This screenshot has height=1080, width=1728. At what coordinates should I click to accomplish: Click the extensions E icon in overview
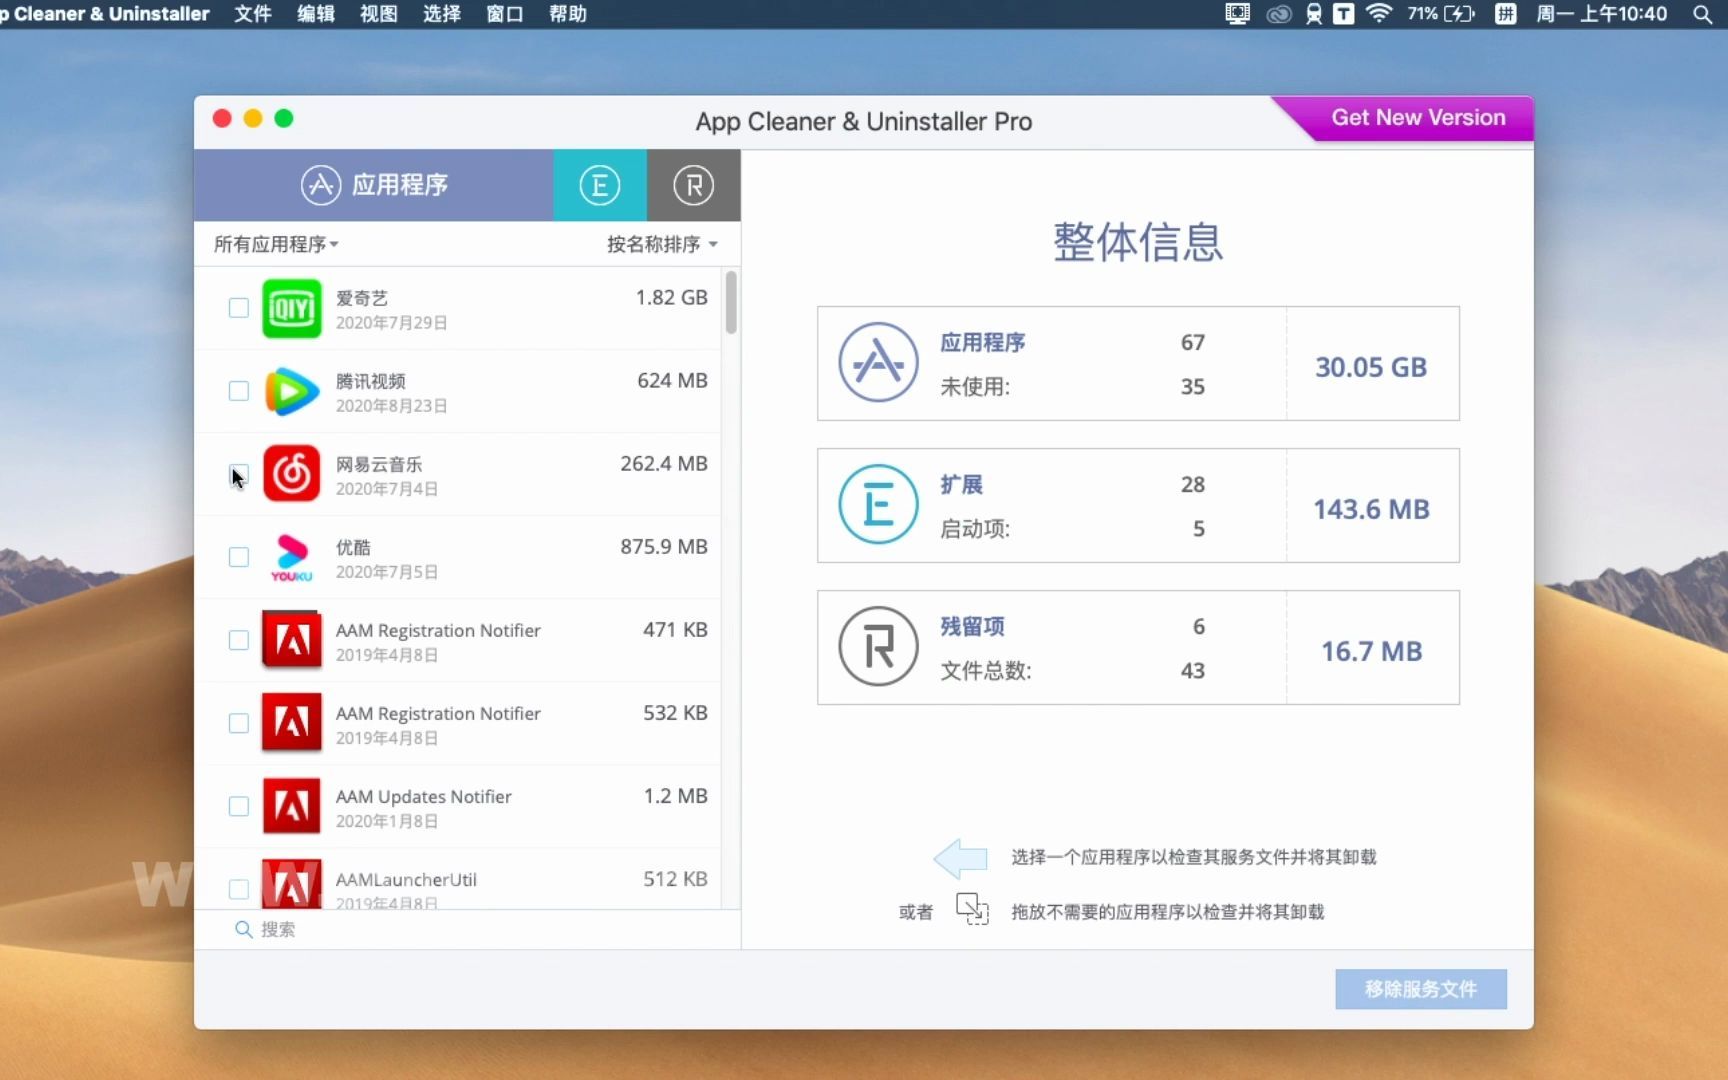[x=878, y=504]
